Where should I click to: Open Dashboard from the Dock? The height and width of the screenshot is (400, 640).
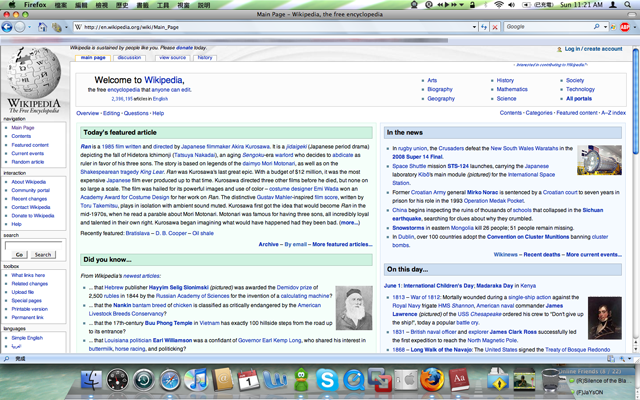tap(118, 380)
